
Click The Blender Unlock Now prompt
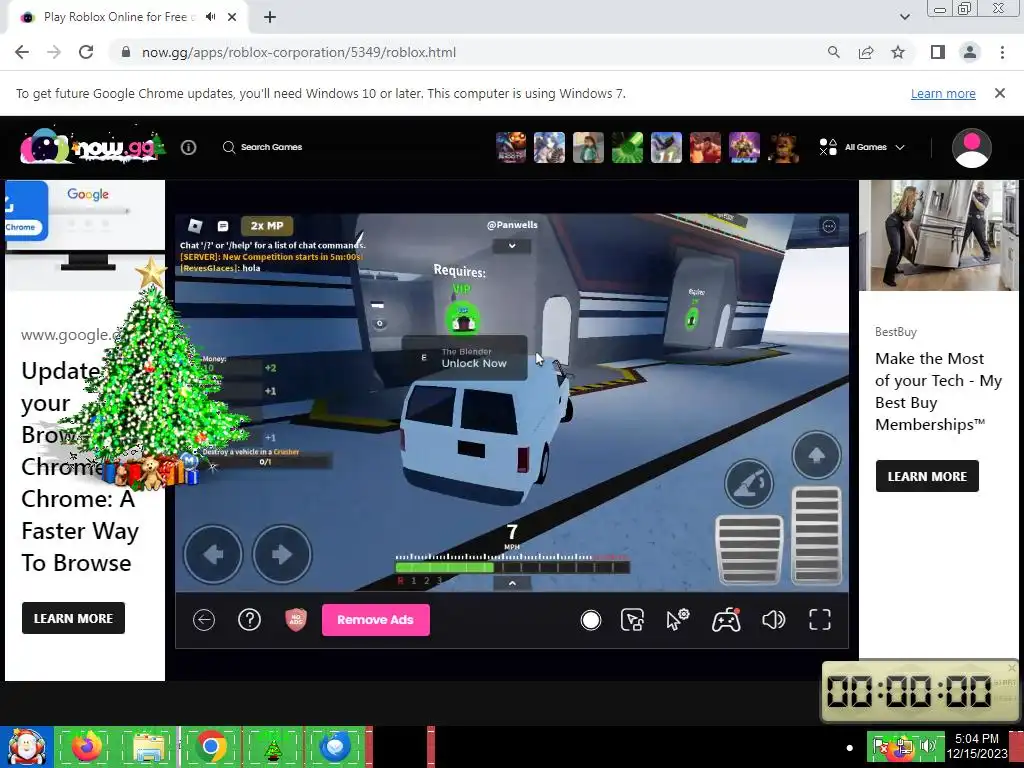coord(465,358)
